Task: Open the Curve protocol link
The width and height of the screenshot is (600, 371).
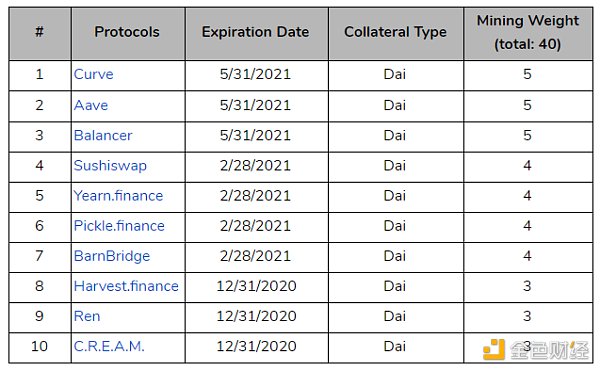Action: [x=93, y=74]
